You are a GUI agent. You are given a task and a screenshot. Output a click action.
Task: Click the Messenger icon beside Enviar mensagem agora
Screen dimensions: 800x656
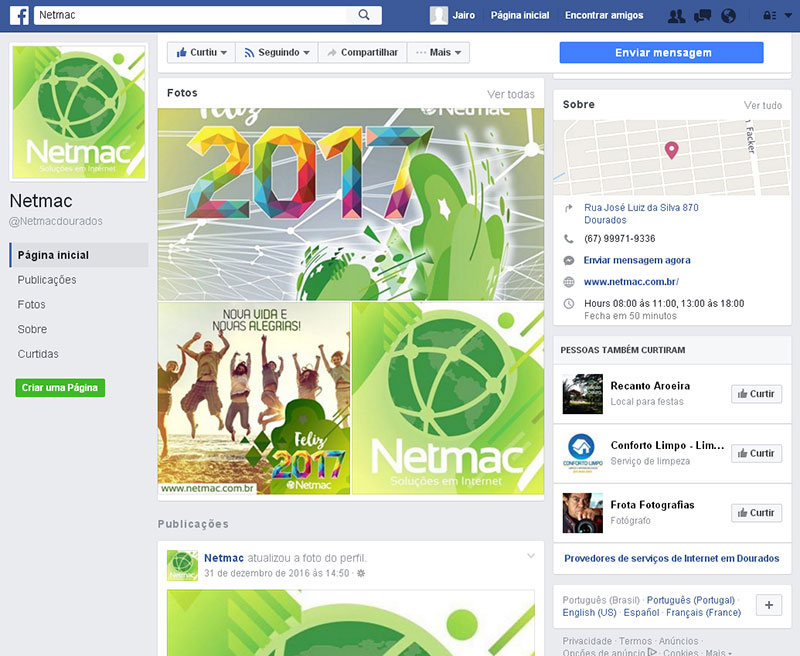click(x=569, y=260)
